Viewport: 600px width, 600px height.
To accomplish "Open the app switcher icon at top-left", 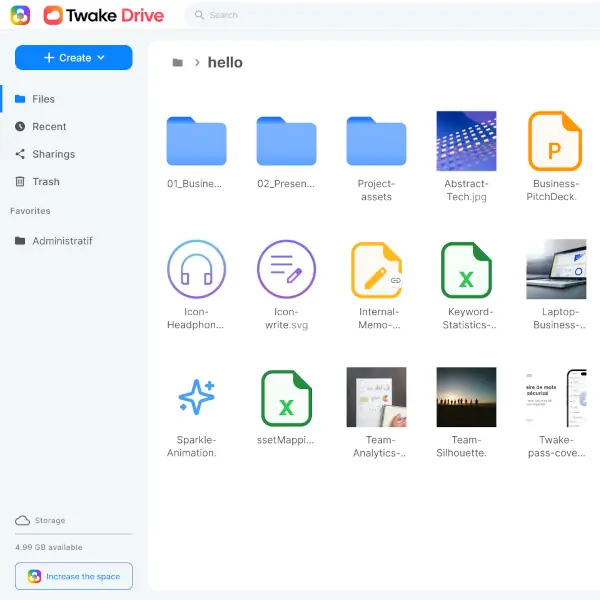I will pyautogui.click(x=20, y=15).
